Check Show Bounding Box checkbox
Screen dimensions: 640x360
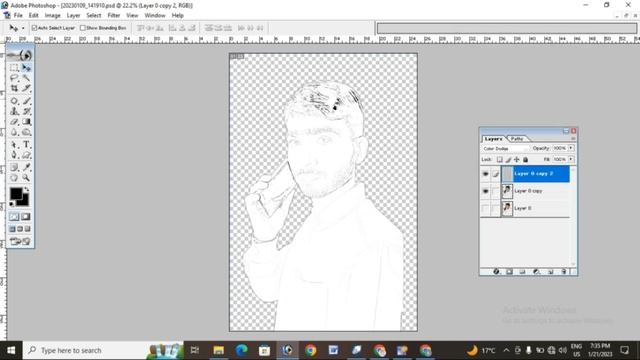coord(83,28)
